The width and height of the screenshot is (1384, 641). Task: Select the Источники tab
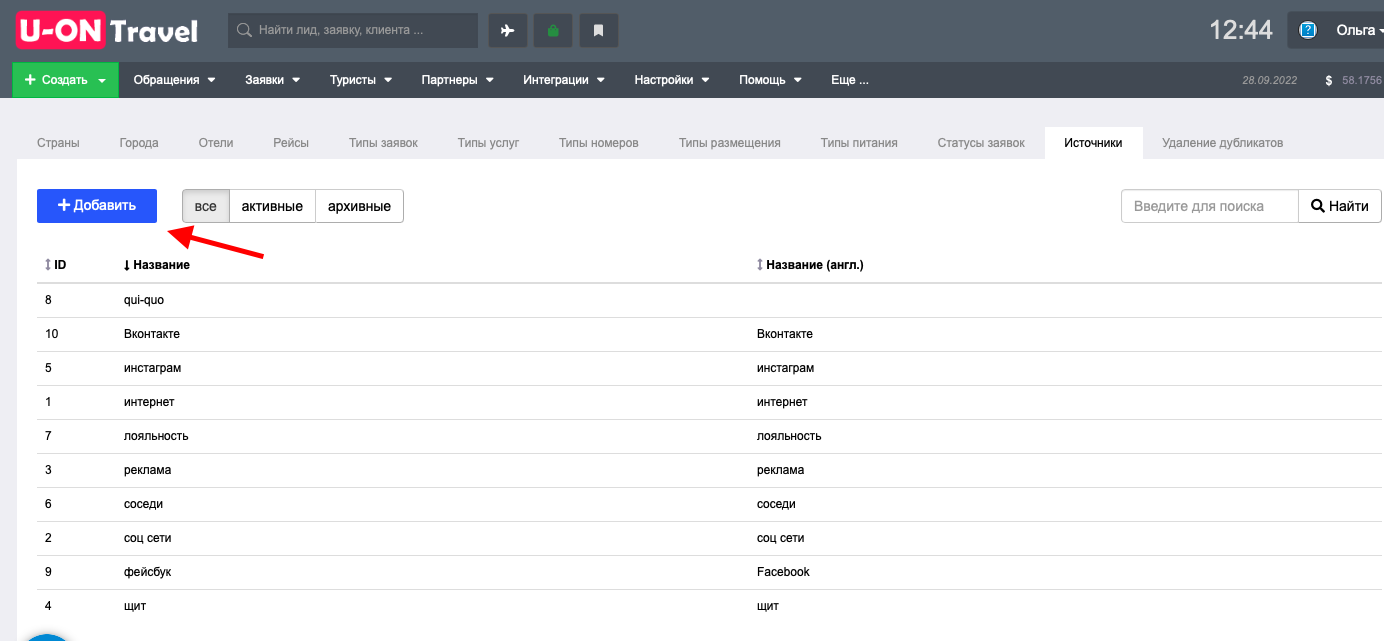1093,143
